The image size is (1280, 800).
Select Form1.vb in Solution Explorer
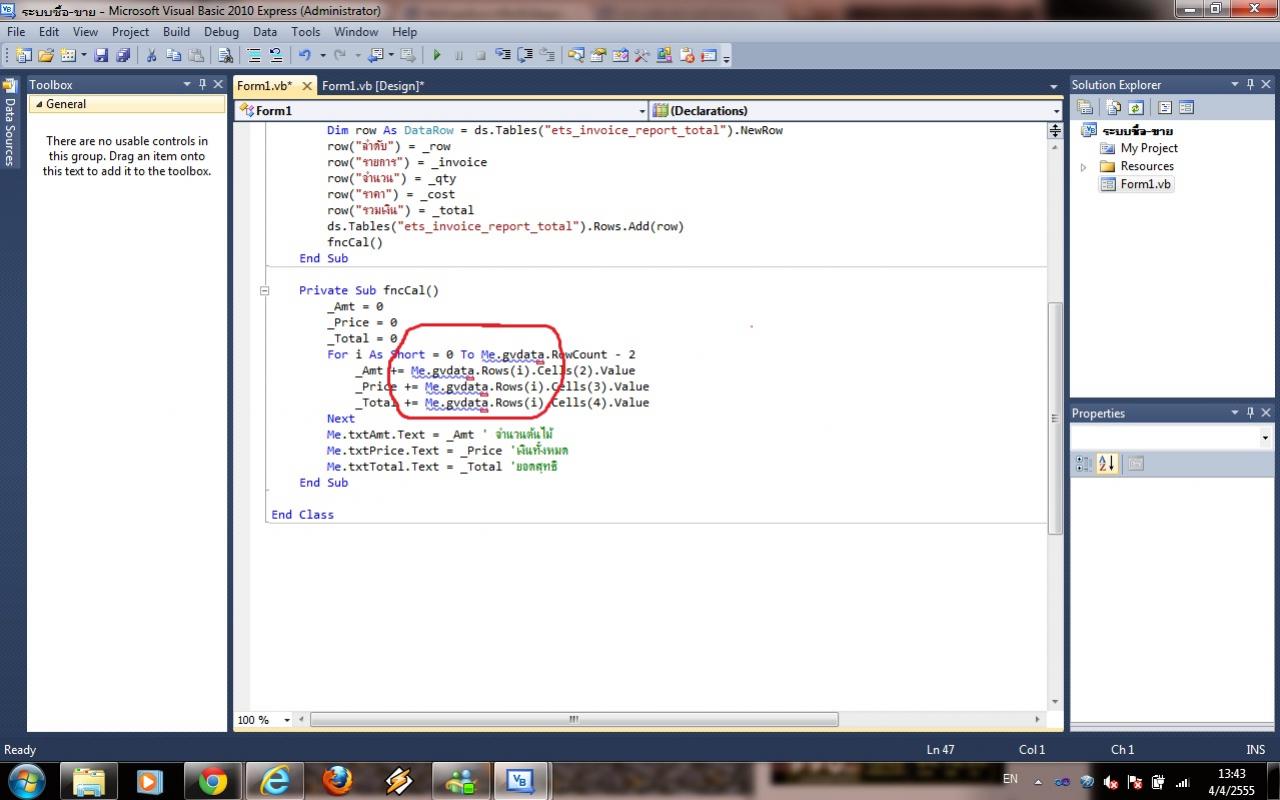pyautogui.click(x=1145, y=184)
